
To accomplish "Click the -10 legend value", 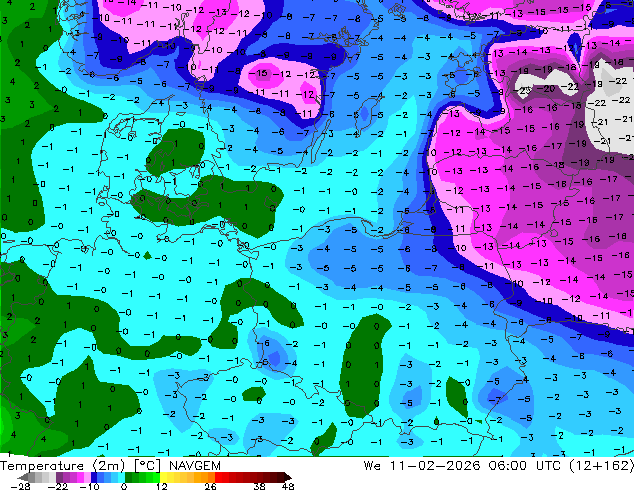I will point(89,486).
